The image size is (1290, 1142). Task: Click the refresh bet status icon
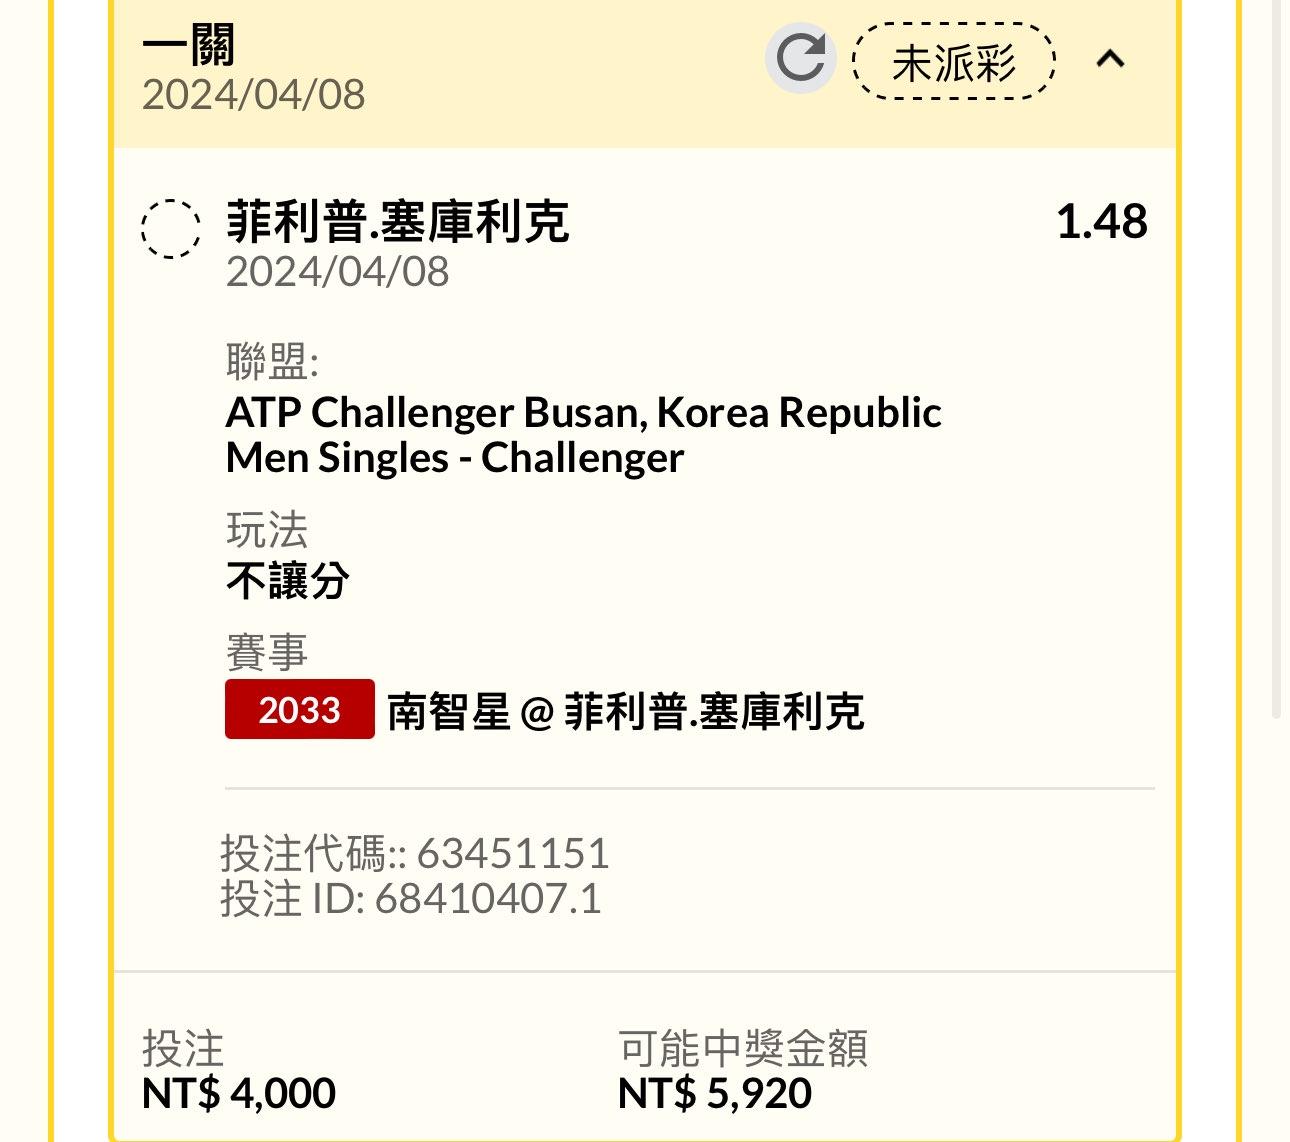point(800,58)
